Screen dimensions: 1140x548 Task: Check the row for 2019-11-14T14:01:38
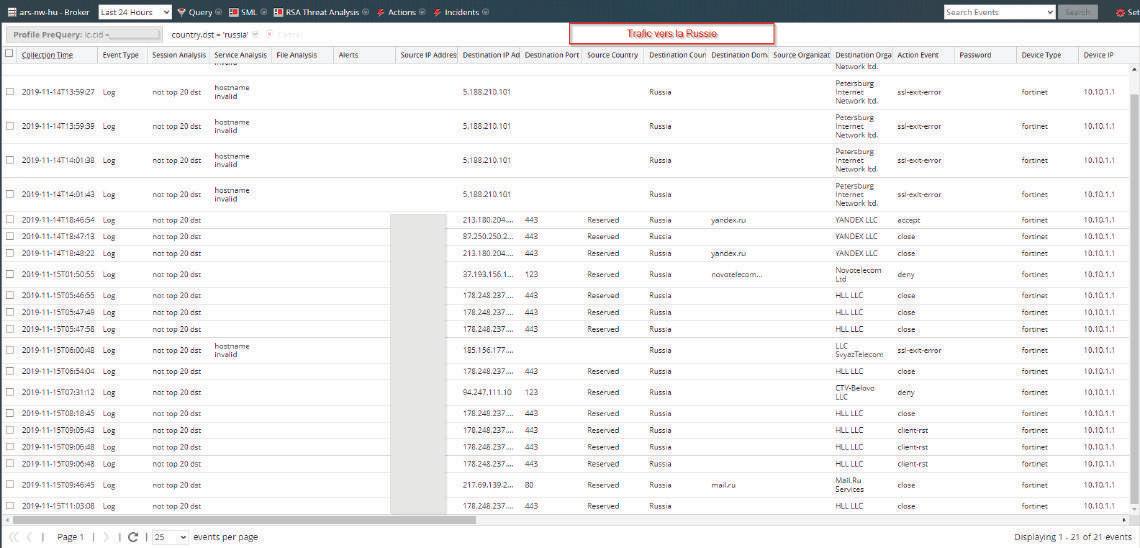pyautogui.click(x=9, y=161)
